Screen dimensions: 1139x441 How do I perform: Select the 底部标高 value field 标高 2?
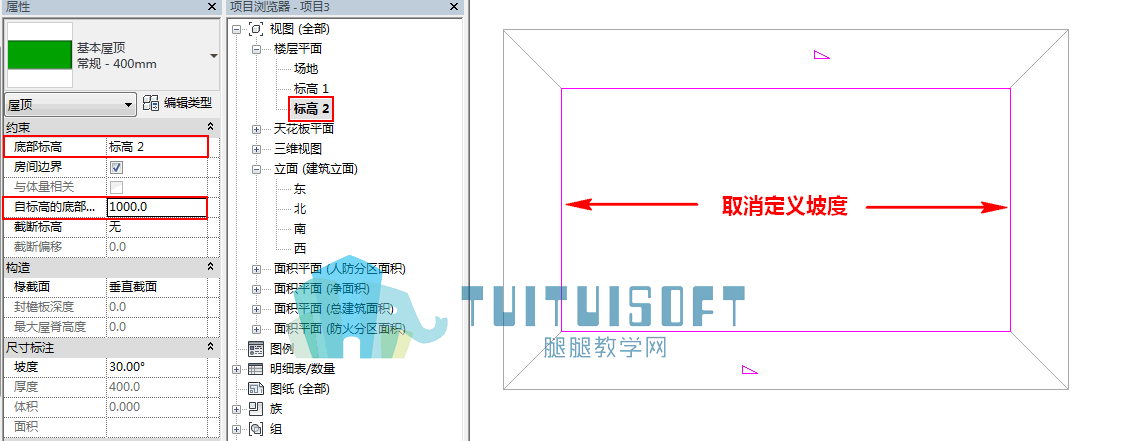coord(157,147)
